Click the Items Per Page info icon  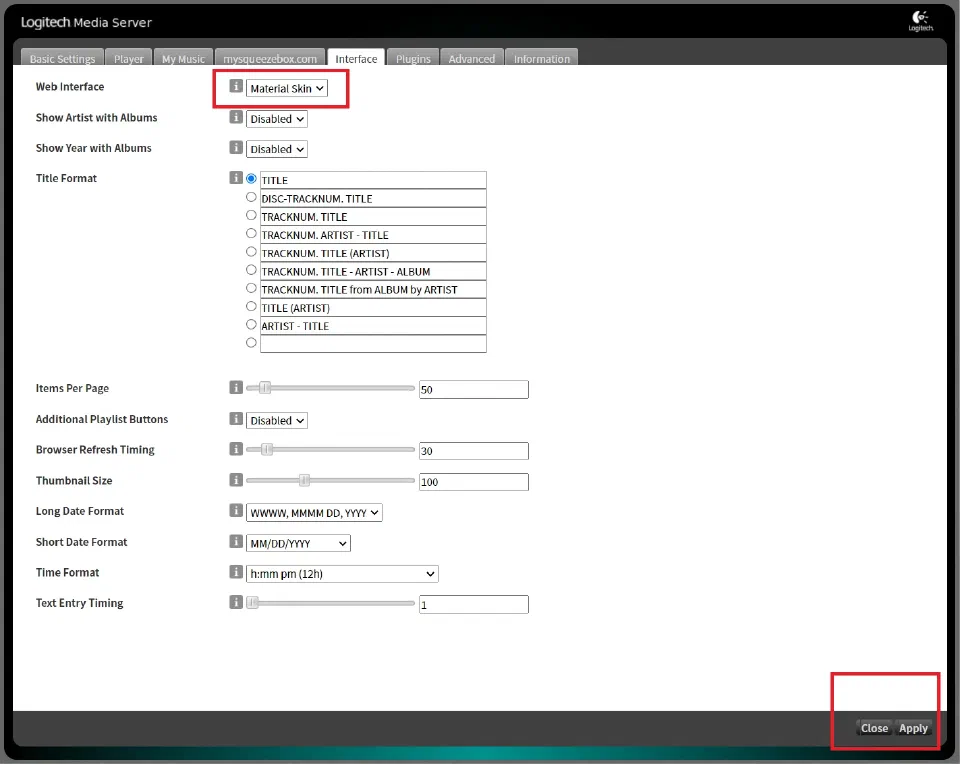(236, 388)
